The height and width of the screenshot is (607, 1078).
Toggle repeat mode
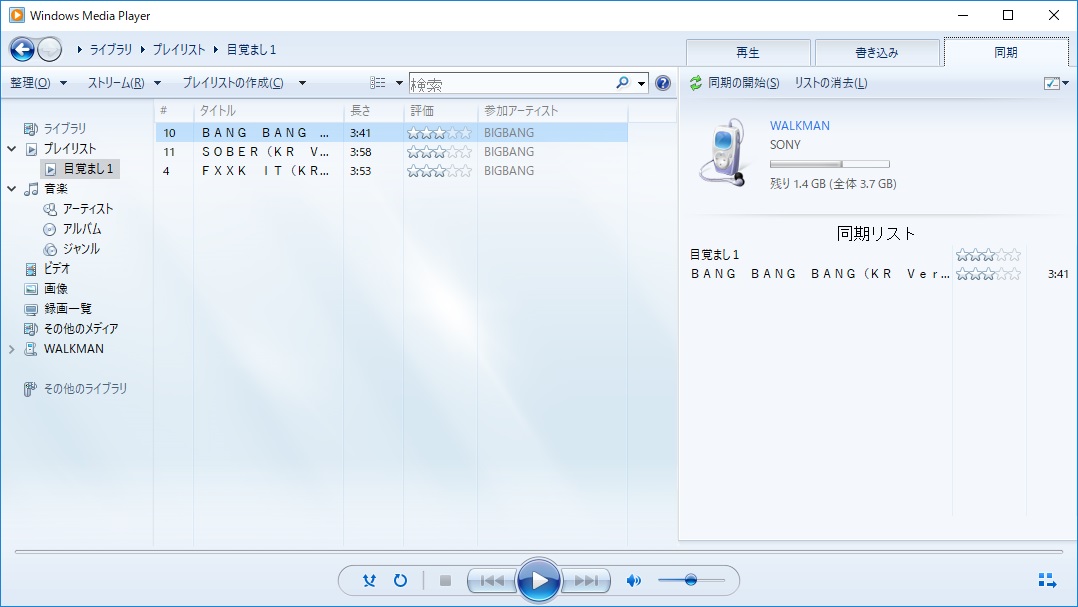(x=400, y=581)
